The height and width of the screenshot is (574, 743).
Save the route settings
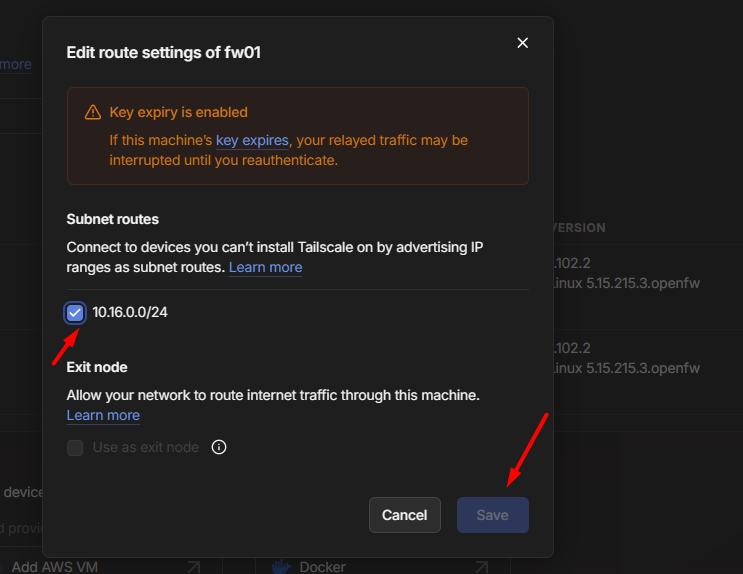(x=493, y=515)
